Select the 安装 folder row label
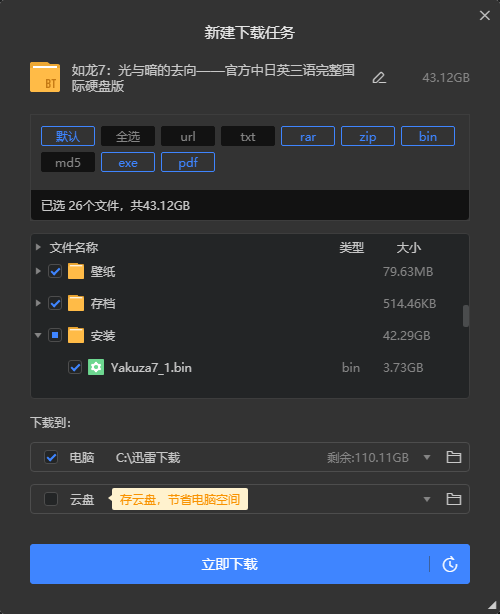The height and width of the screenshot is (614, 500). point(103,336)
